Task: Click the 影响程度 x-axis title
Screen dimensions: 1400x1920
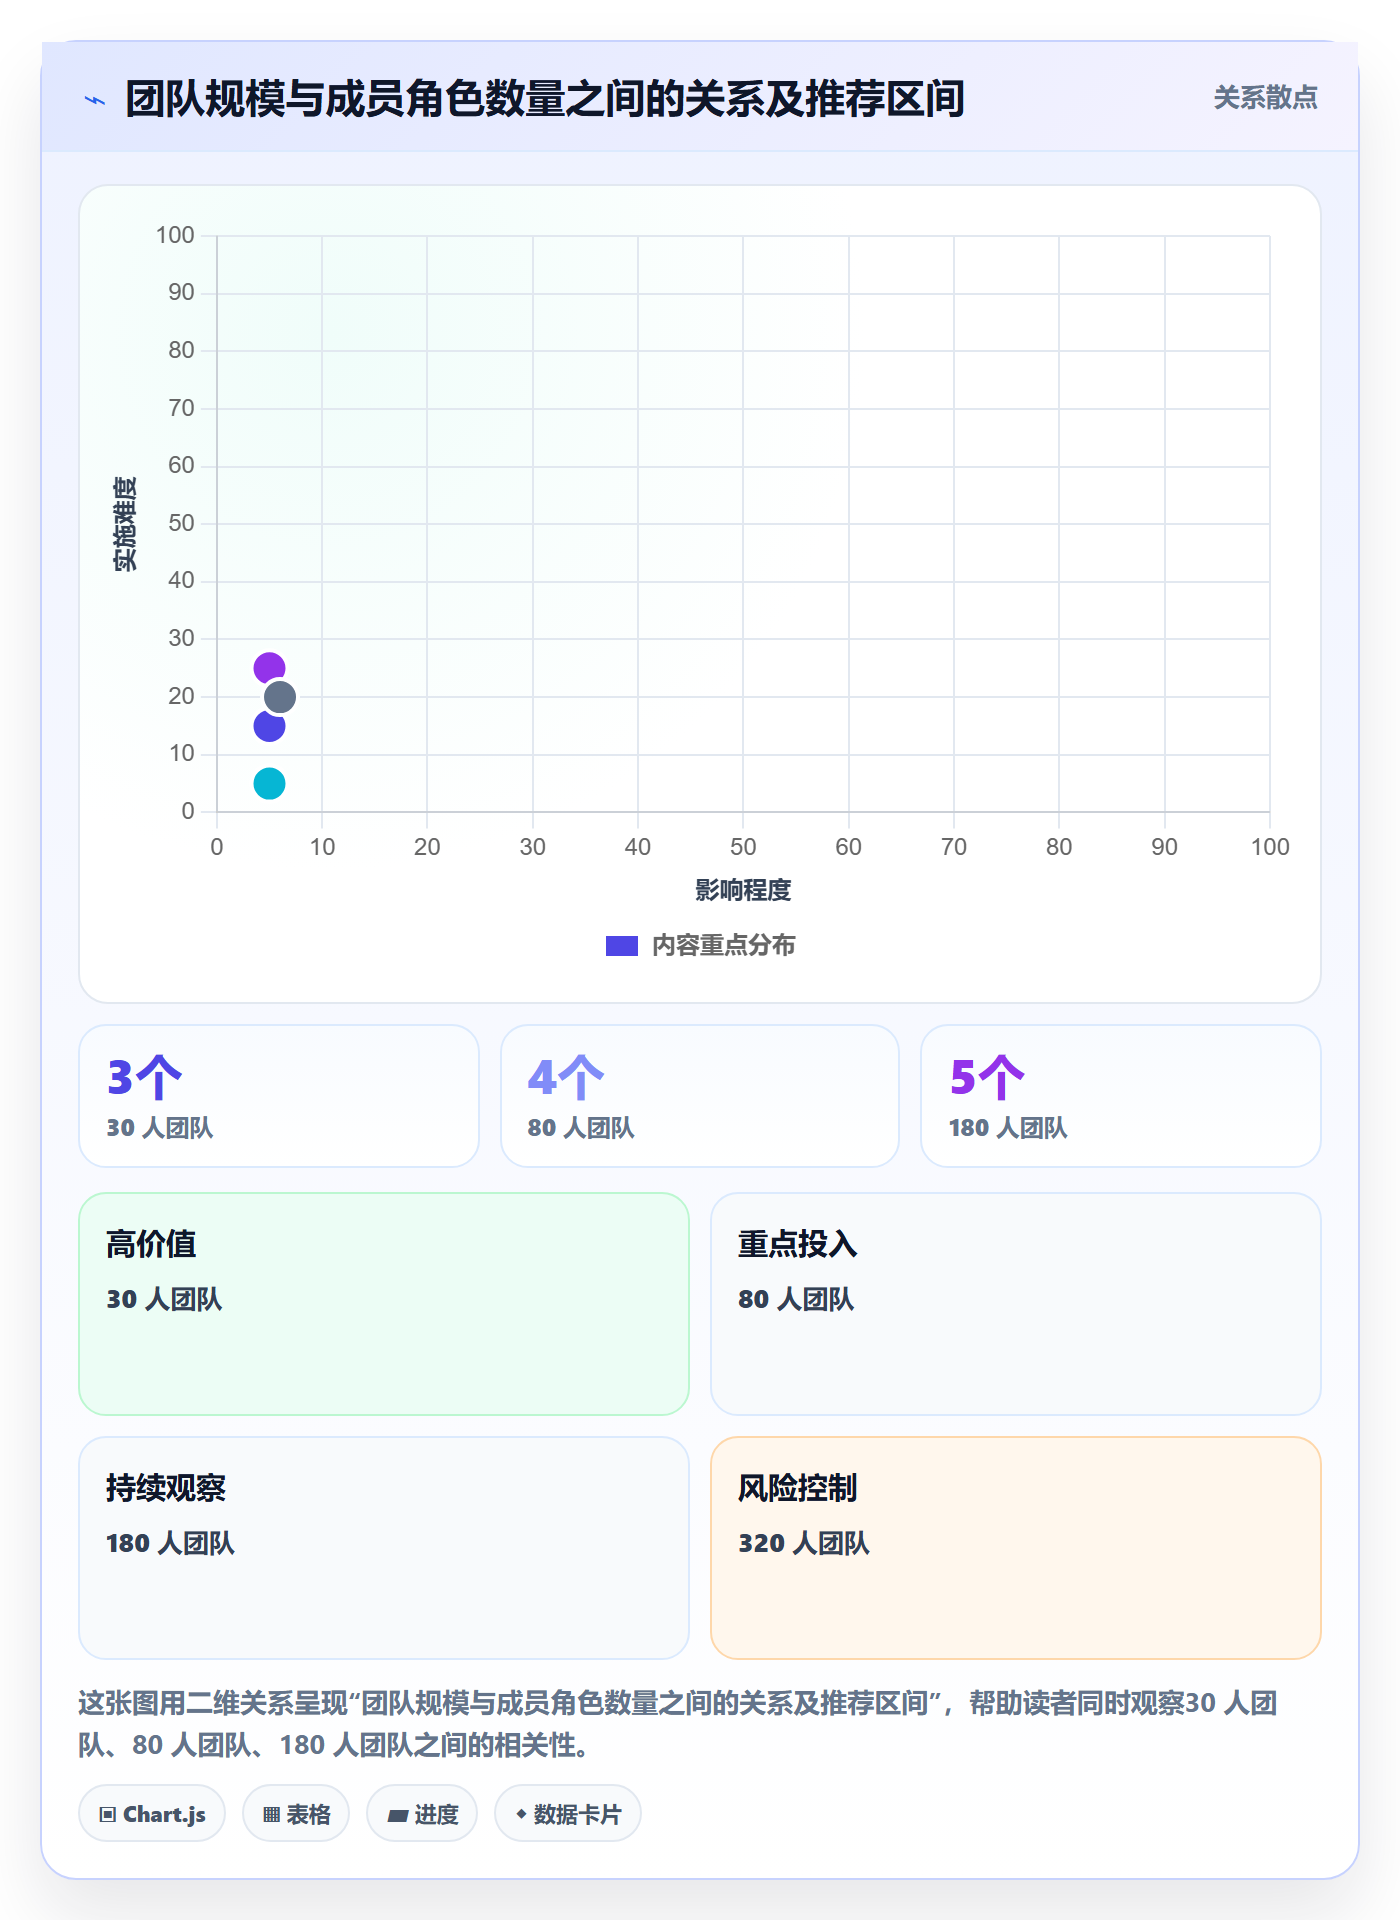Action: (x=743, y=890)
